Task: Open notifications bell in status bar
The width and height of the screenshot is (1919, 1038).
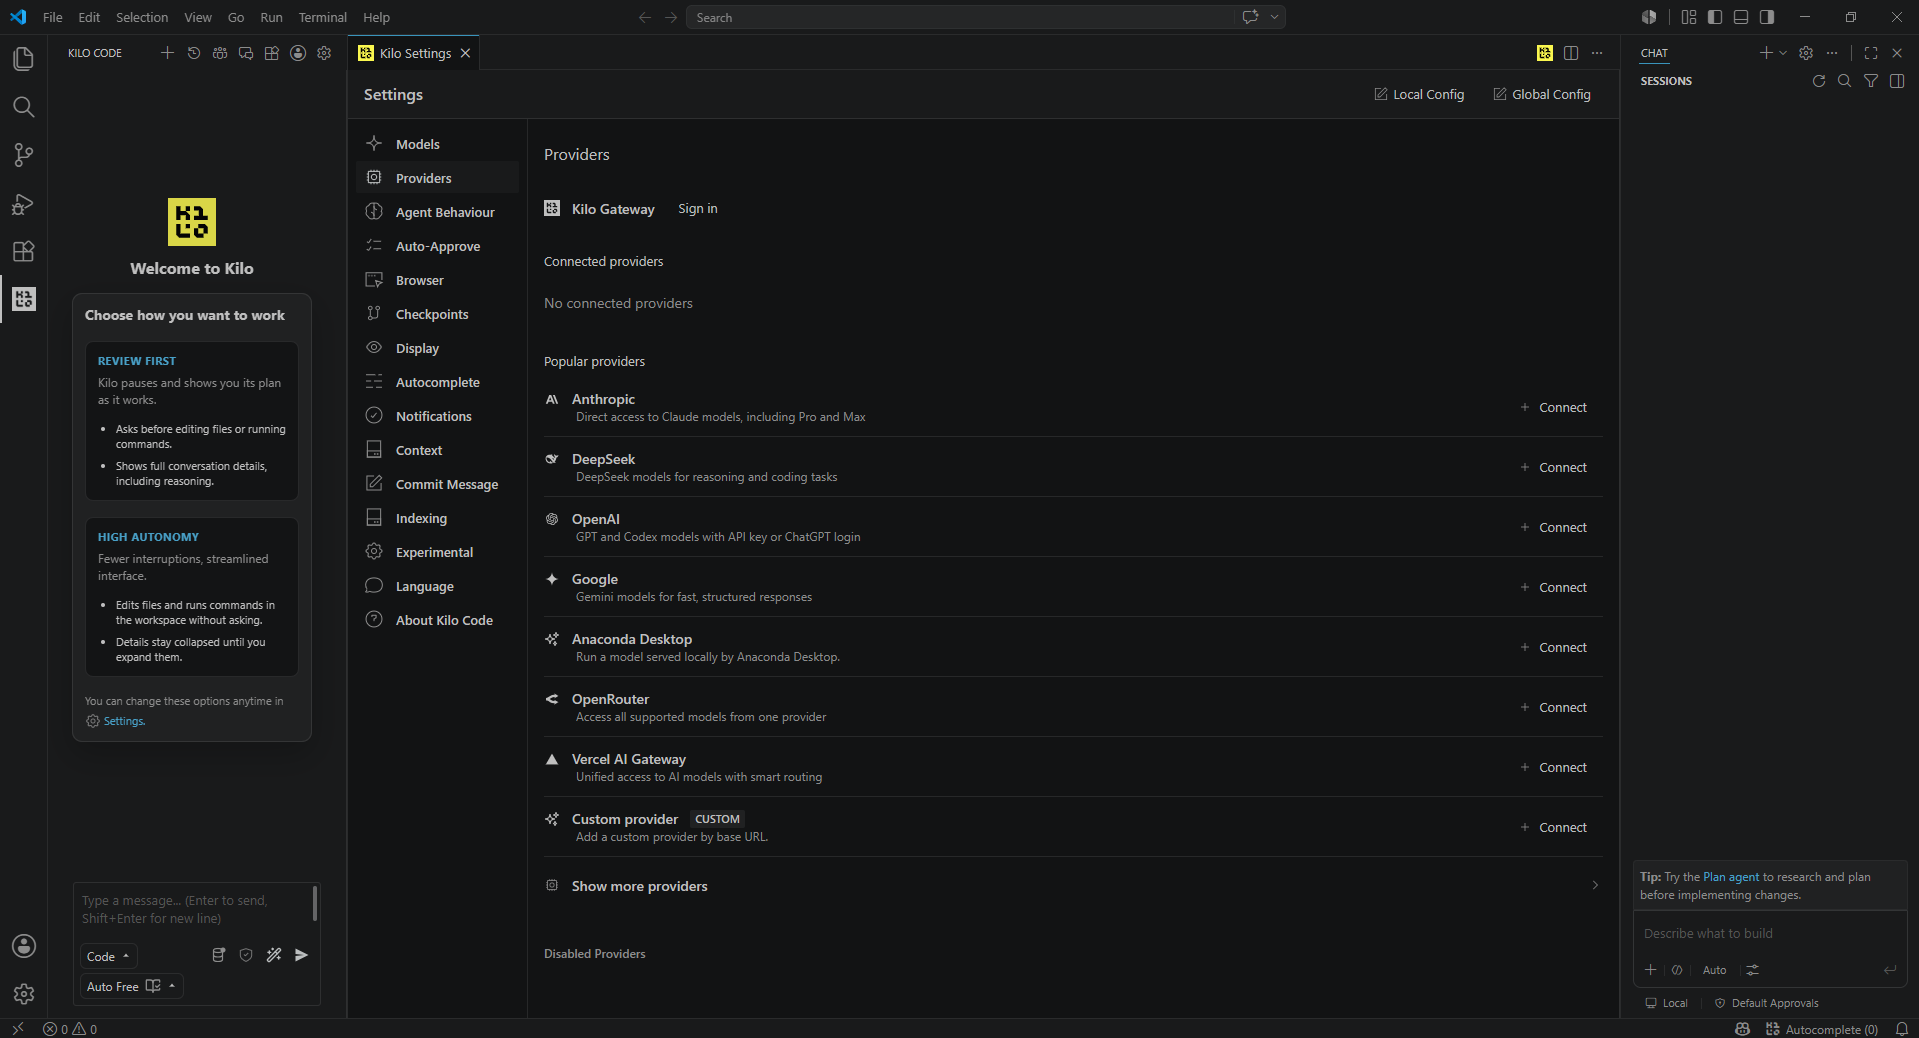Action: pyautogui.click(x=1902, y=1029)
